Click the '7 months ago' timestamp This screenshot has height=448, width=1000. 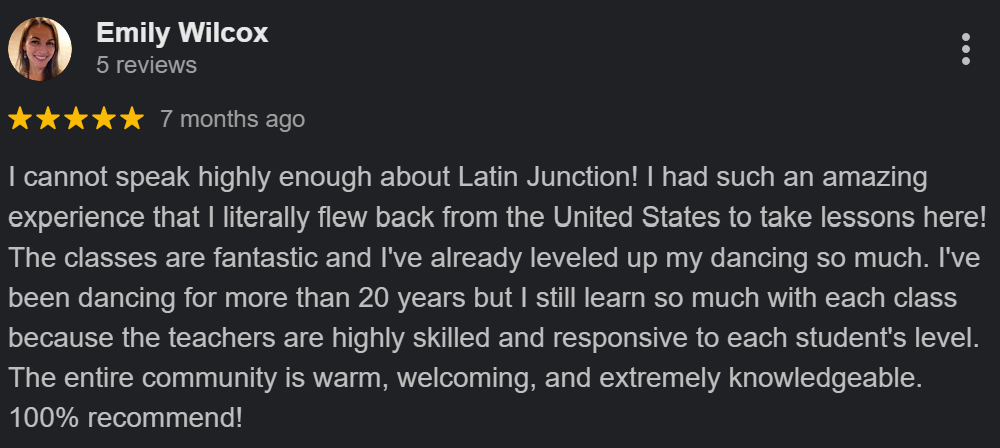click(233, 119)
